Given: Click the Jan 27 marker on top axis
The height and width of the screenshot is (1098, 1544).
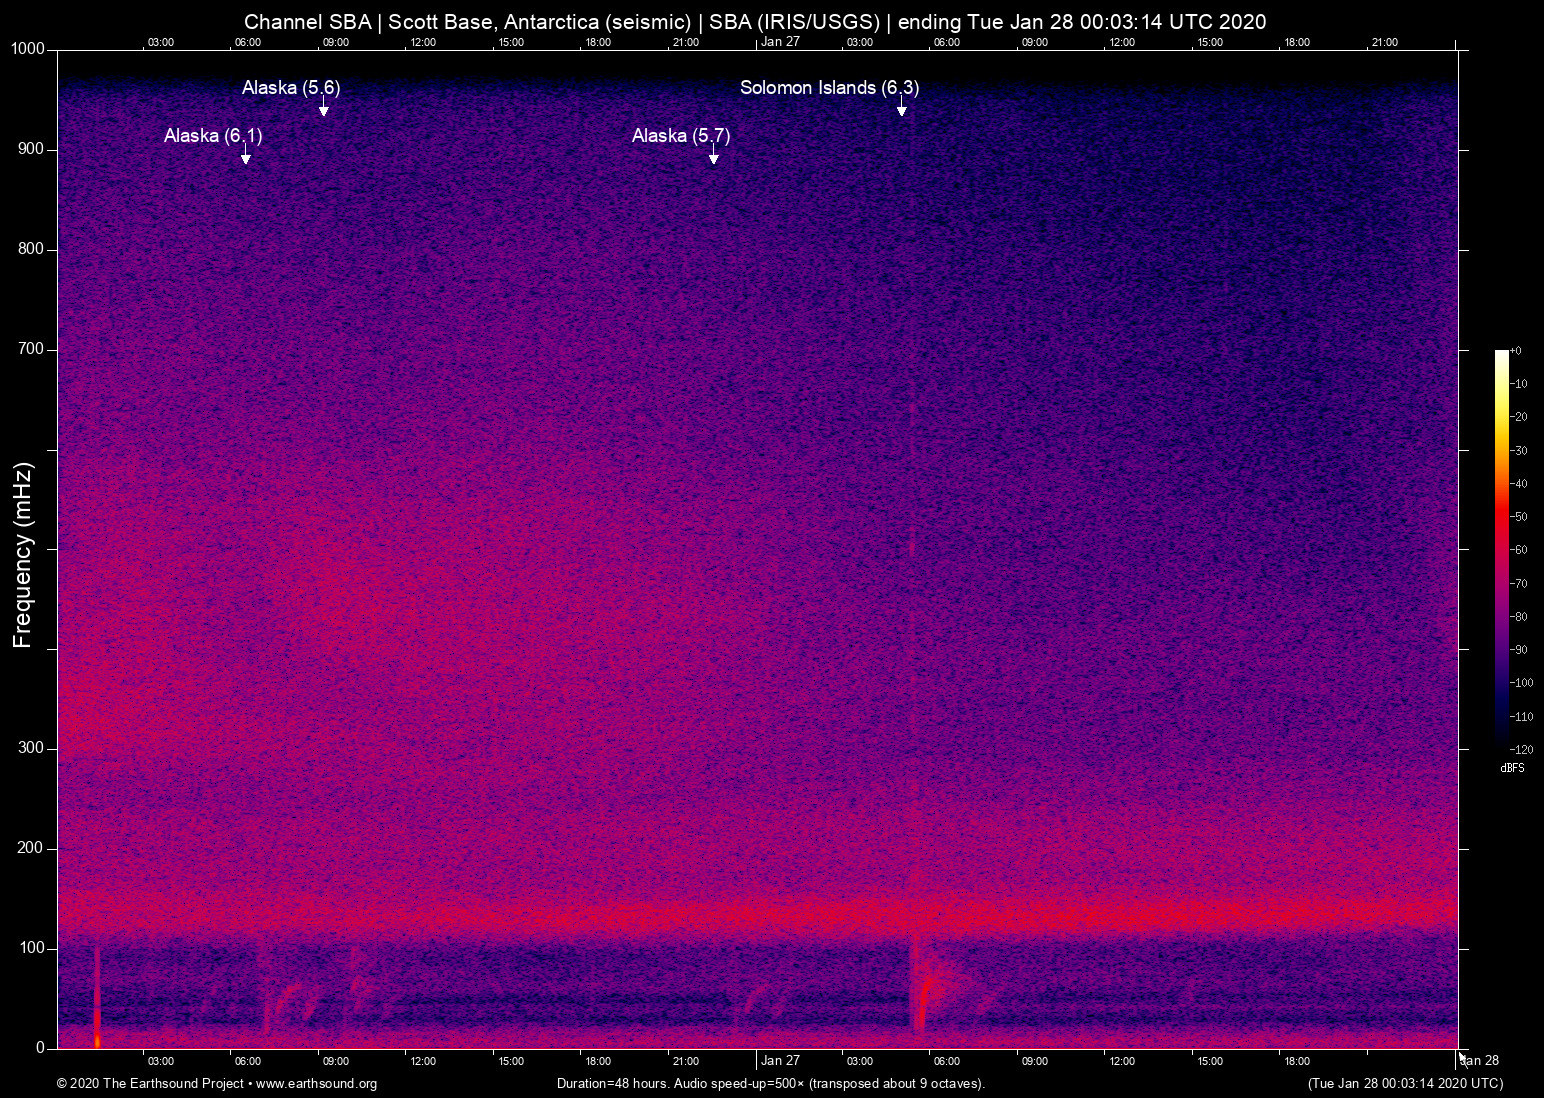Looking at the screenshot, I should [x=780, y=42].
